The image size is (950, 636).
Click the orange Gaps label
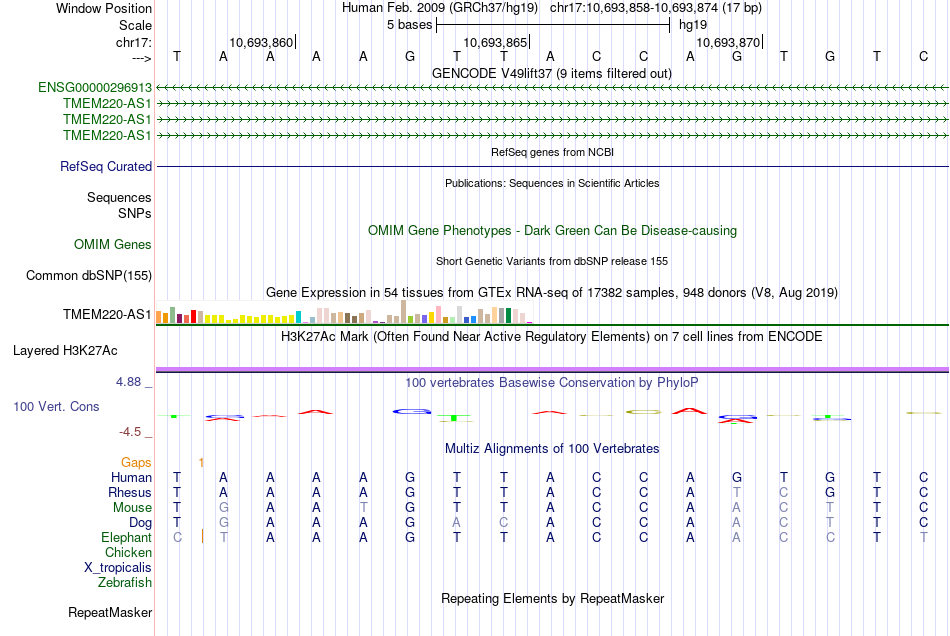pos(136,463)
